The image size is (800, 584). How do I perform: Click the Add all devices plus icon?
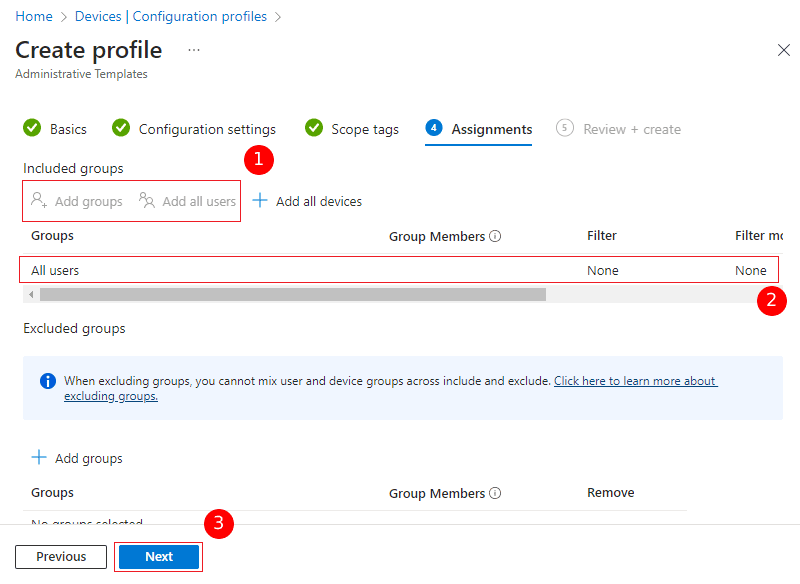(x=260, y=201)
